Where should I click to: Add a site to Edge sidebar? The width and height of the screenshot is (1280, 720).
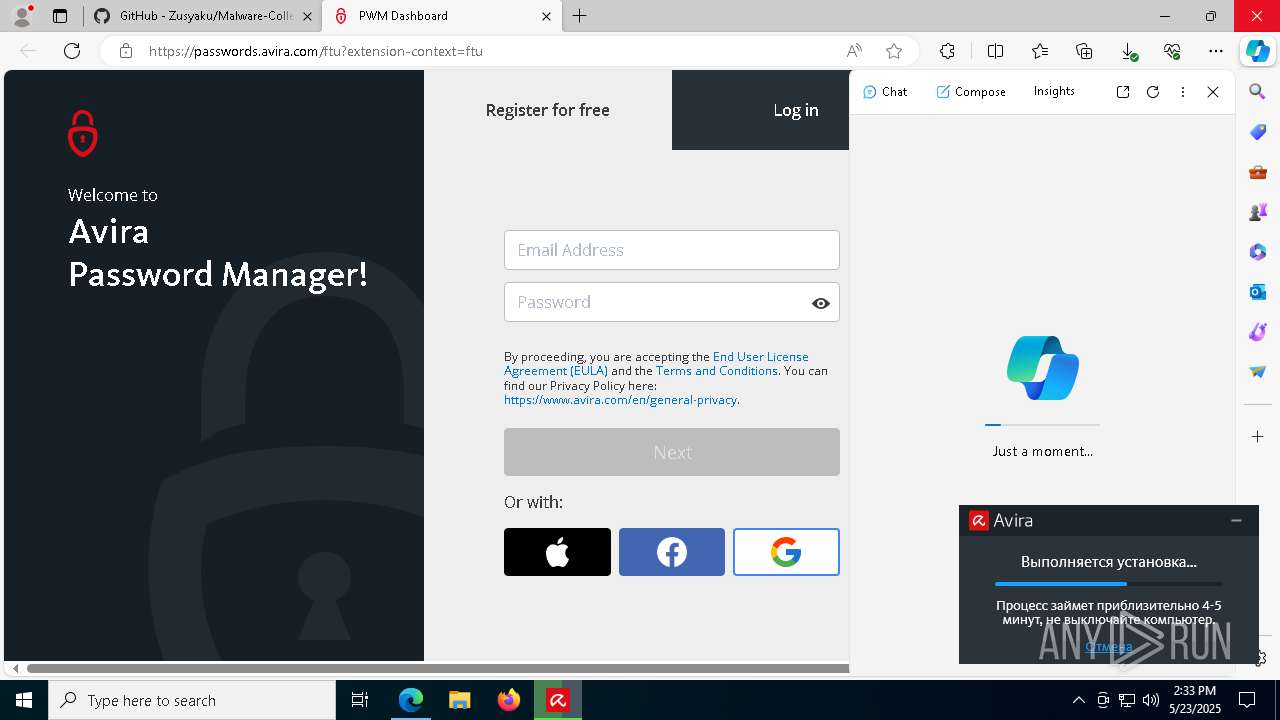coord(1258,437)
